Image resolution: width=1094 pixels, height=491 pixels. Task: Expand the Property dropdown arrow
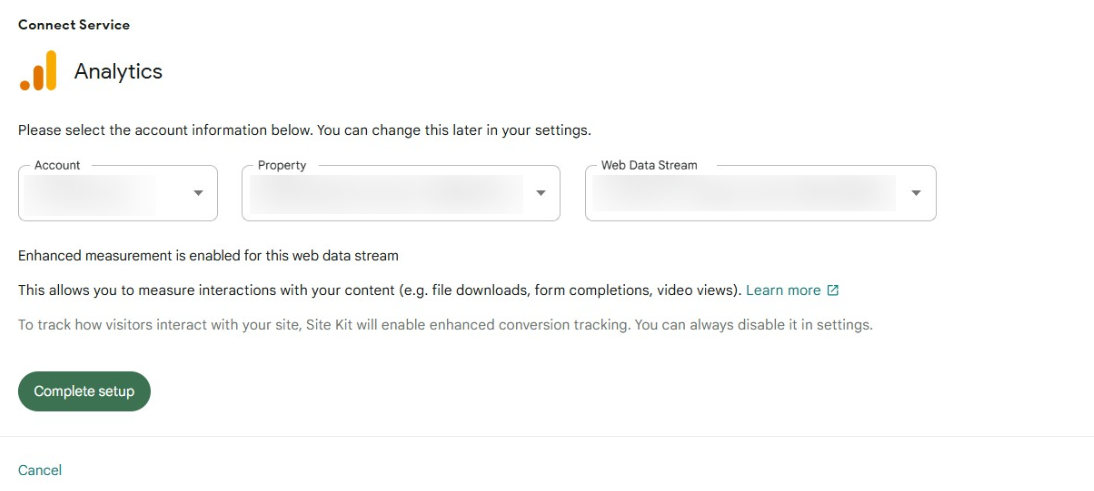pos(541,193)
